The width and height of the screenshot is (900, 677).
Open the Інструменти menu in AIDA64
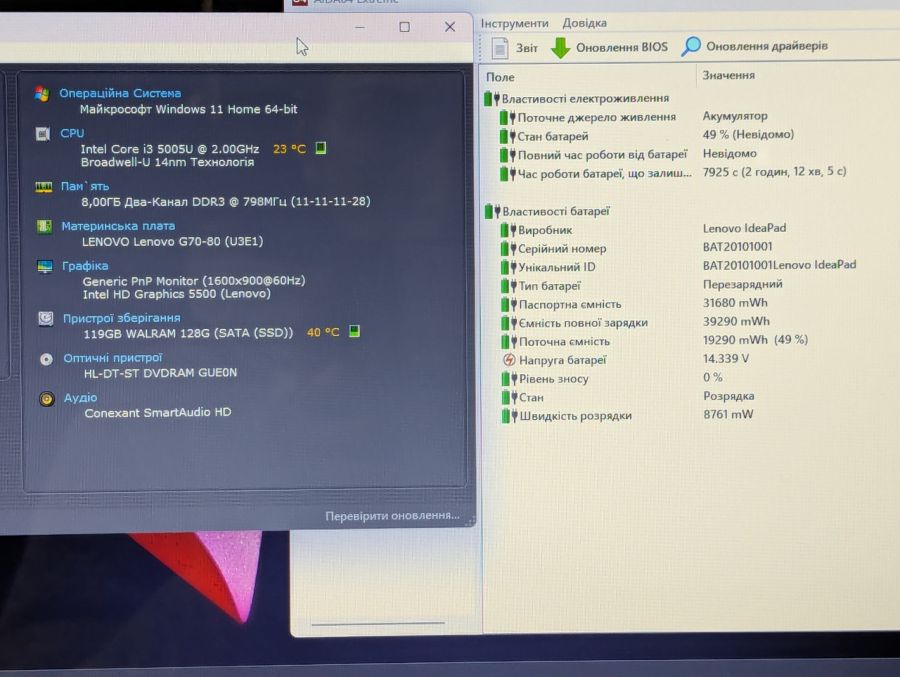514,24
